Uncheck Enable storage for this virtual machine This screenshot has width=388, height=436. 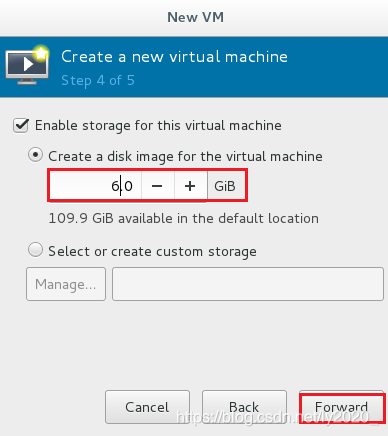click(x=21, y=126)
